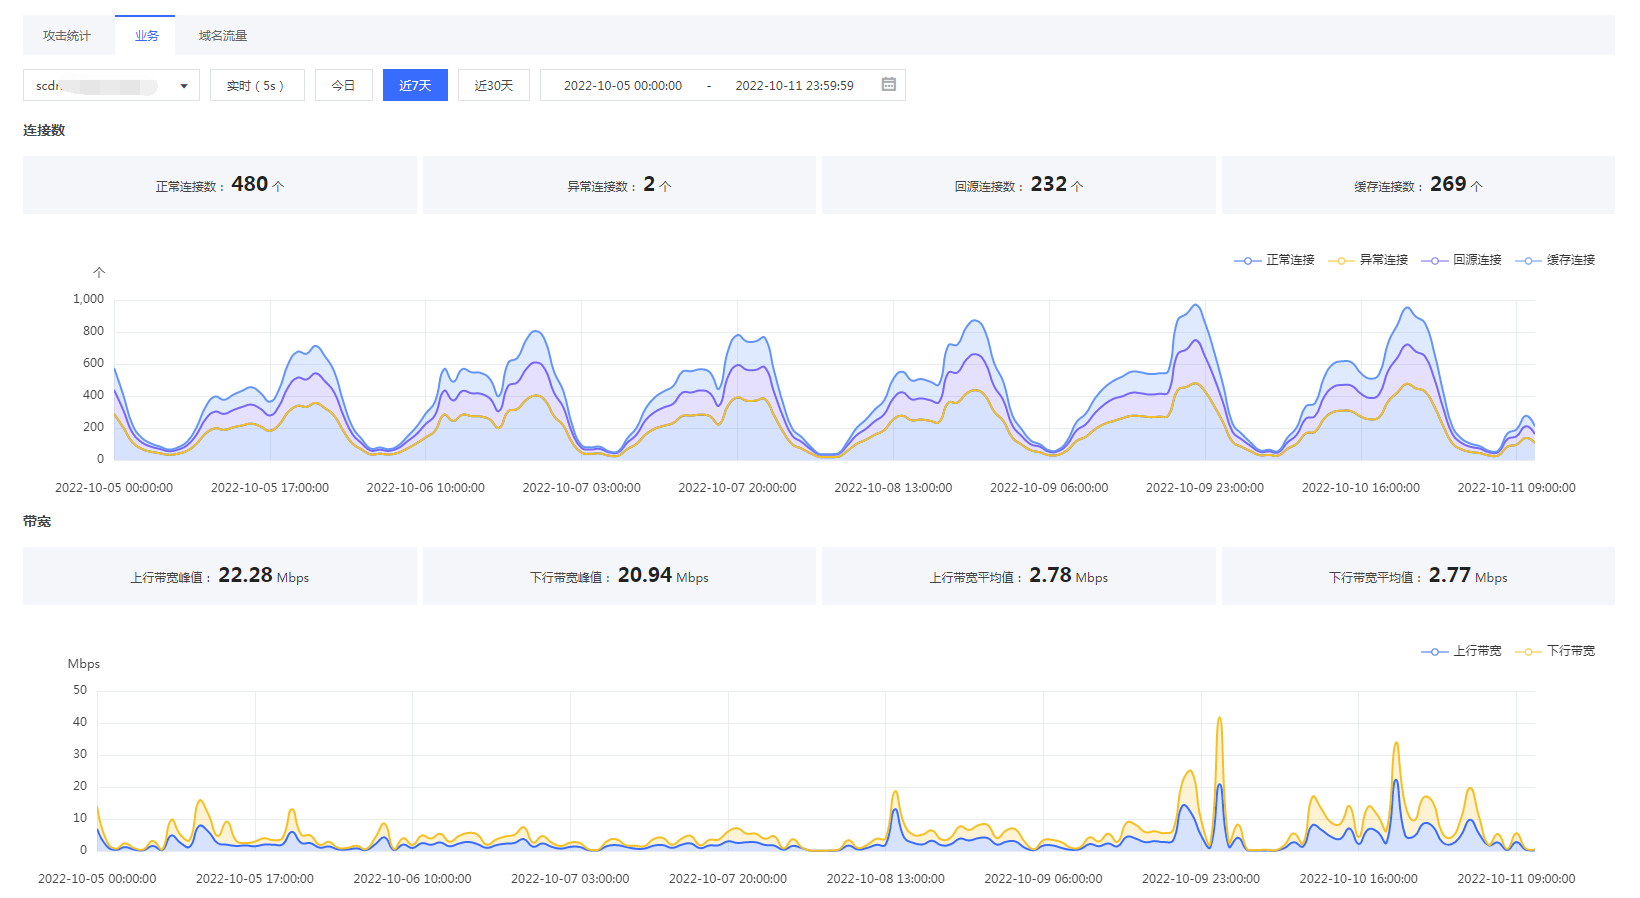Open the 域名流量 tab
The width and height of the screenshot is (1640, 898).
[x=222, y=36]
